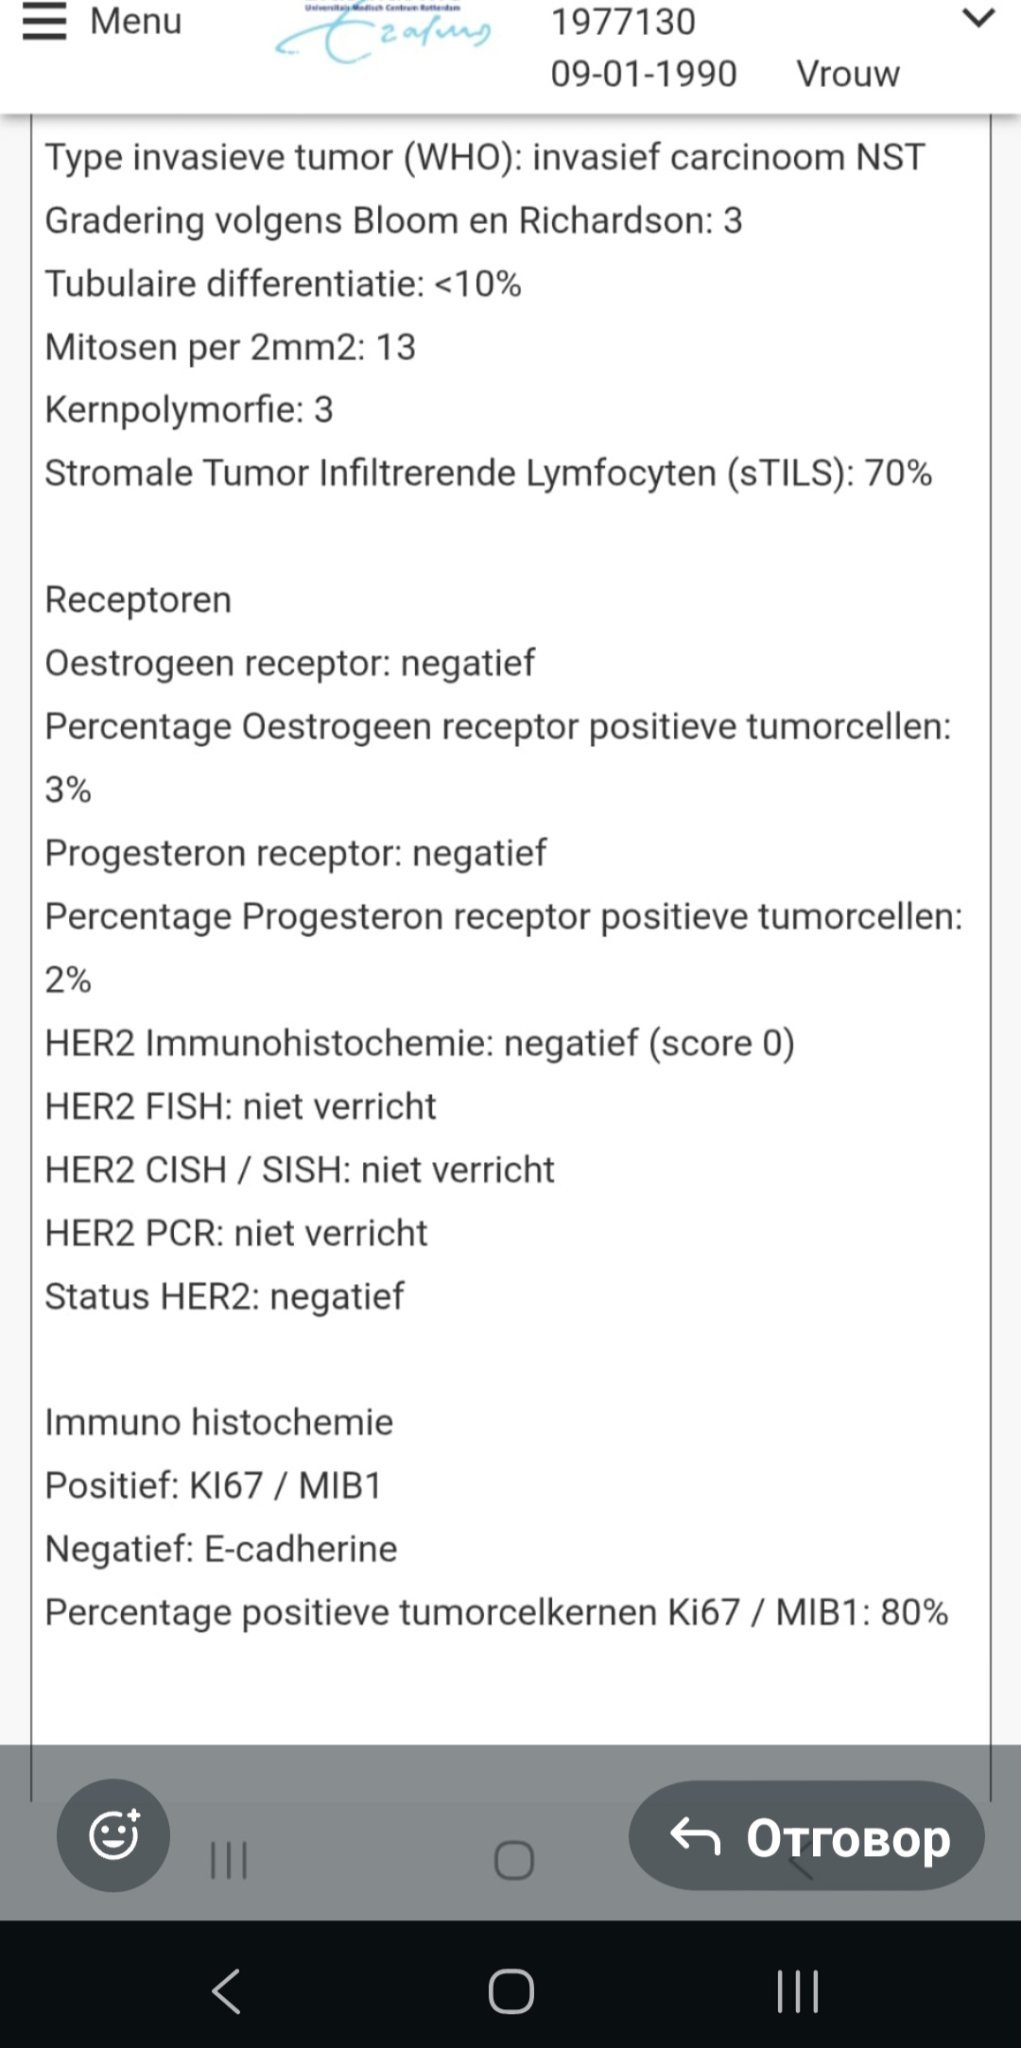This screenshot has height=2048, width=1021.
Task: Click the Receptoren section heading
Action: [x=138, y=600]
